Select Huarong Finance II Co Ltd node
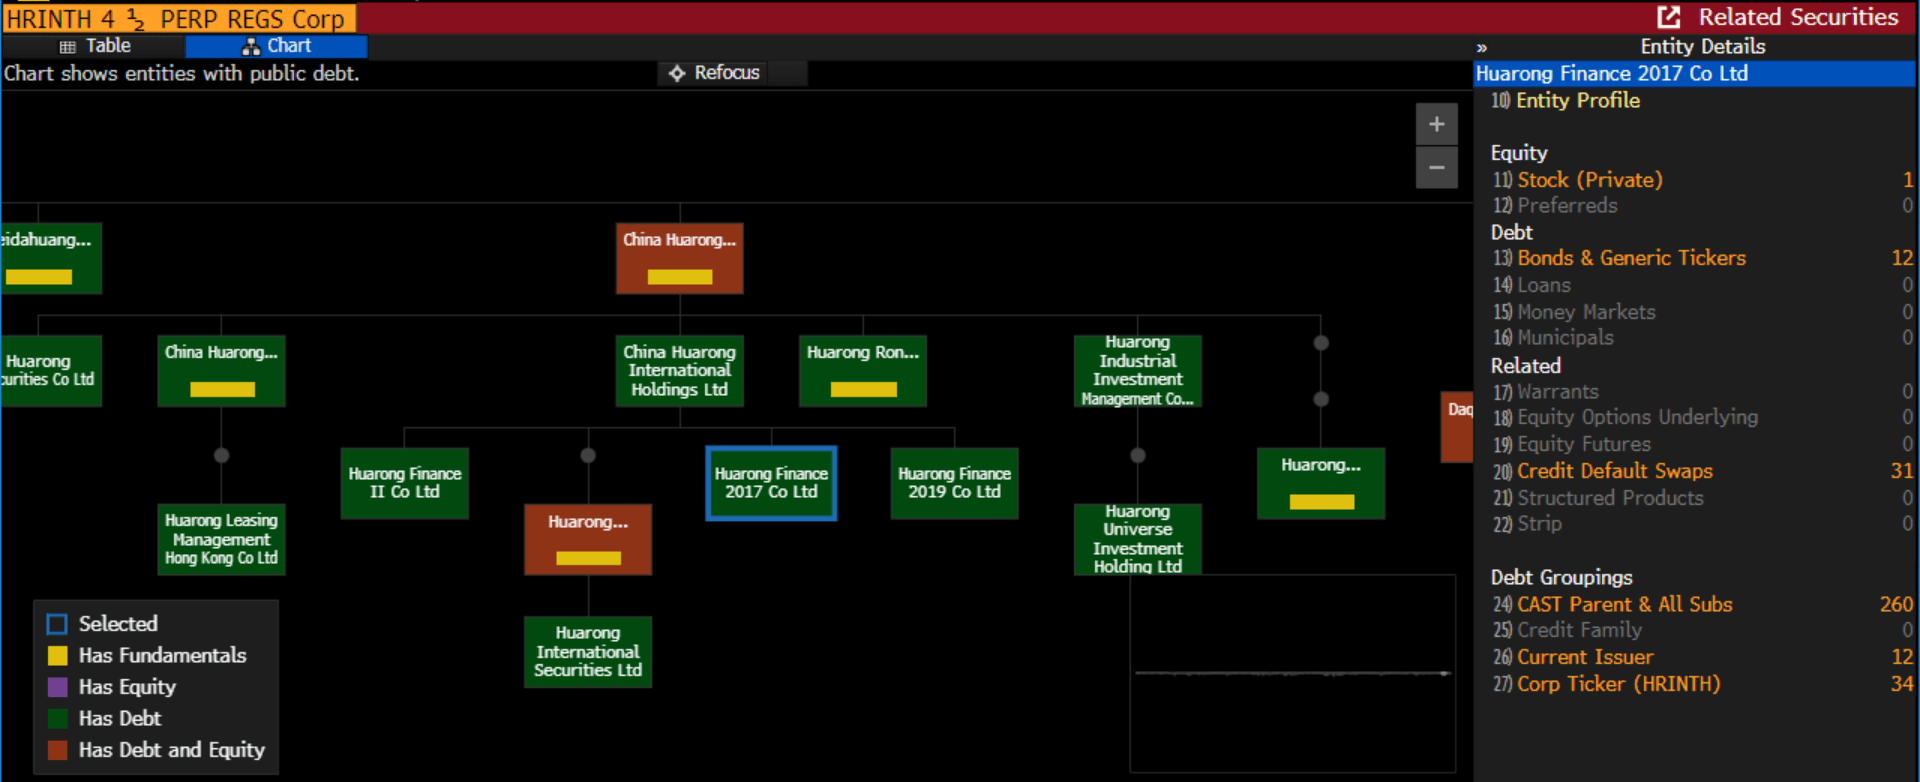Screen dimensions: 1920x782 click(x=404, y=483)
